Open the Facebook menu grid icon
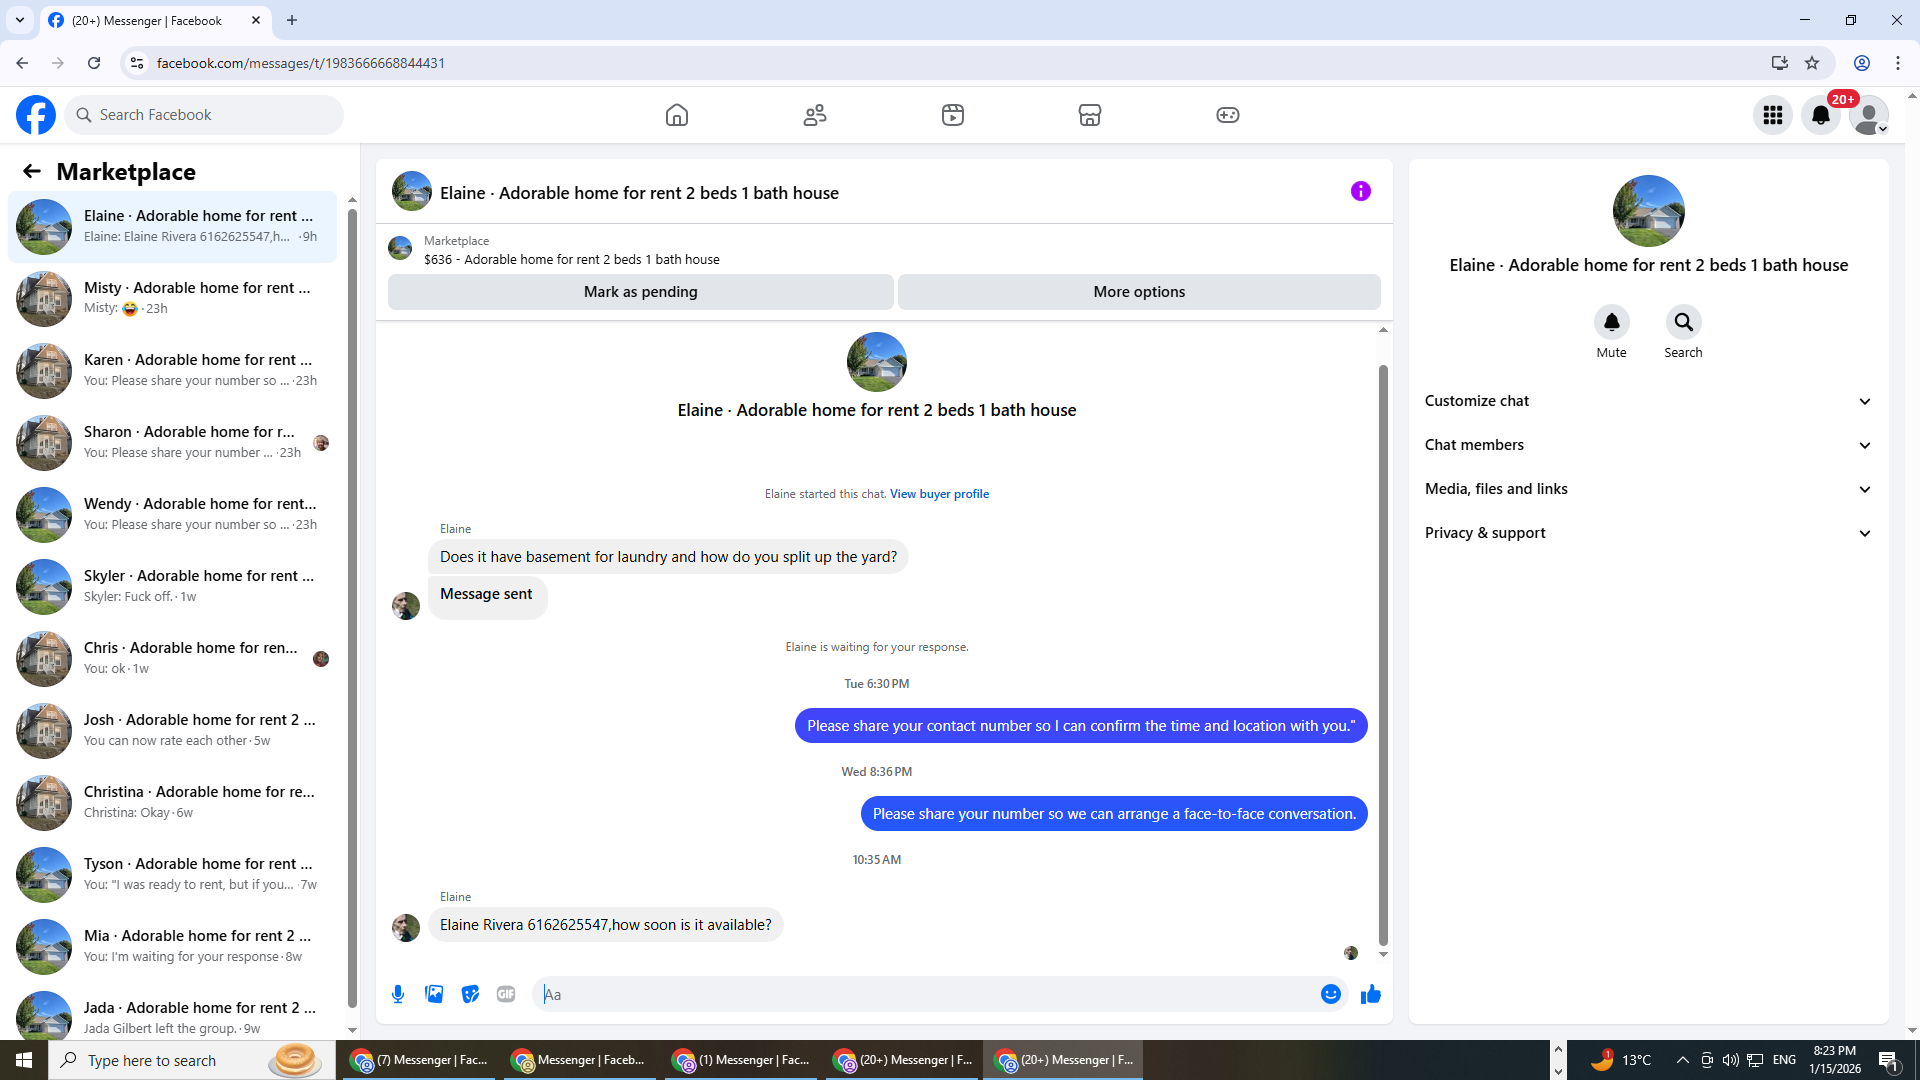The height and width of the screenshot is (1080, 1920). (1772, 115)
